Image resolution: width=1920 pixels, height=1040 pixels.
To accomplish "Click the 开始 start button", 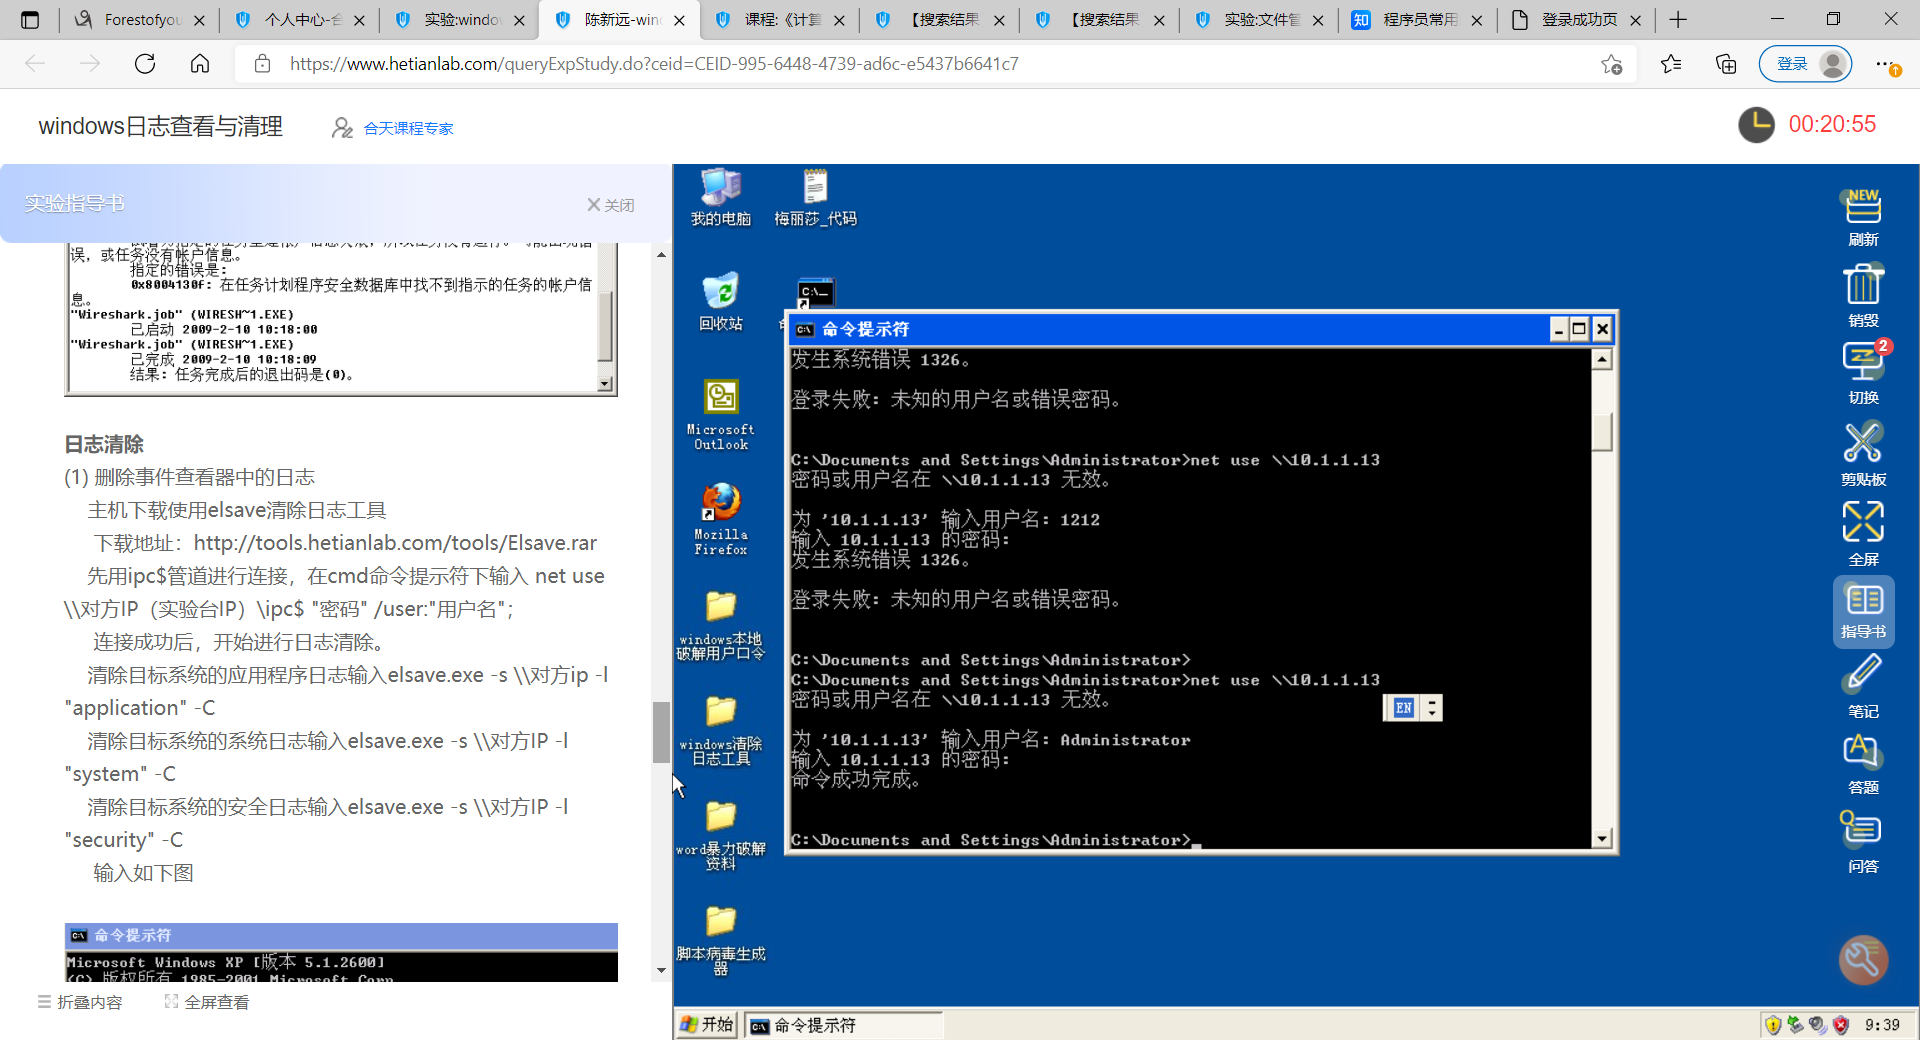I will (707, 1025).
